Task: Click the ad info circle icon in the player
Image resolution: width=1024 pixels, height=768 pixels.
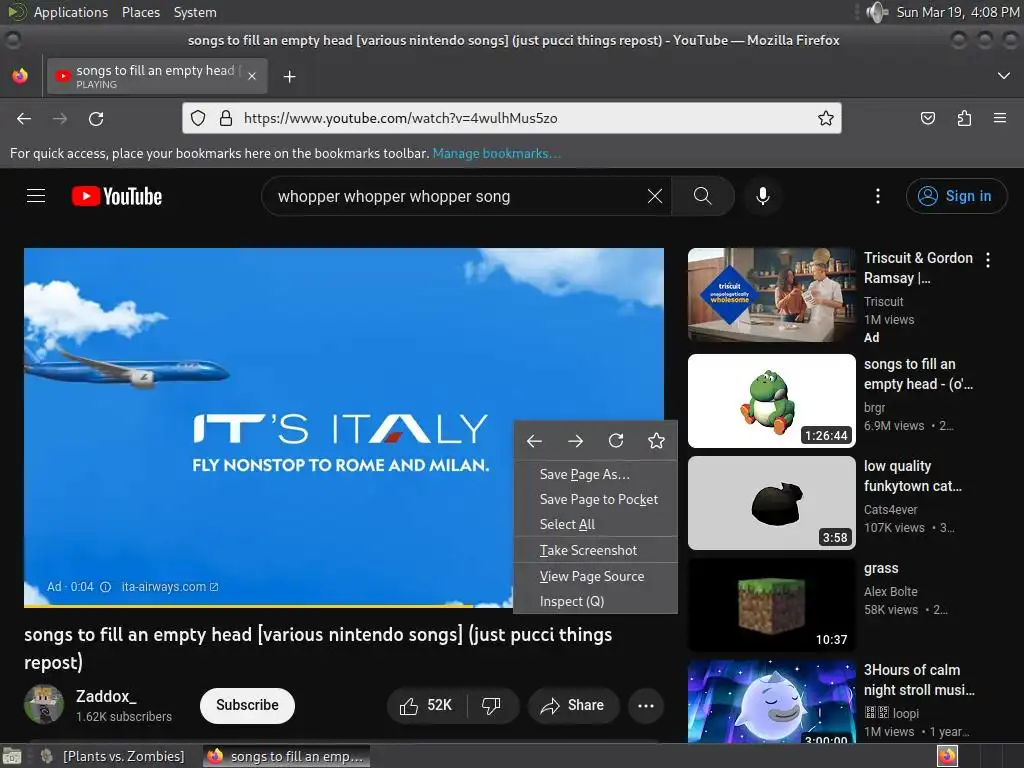Action: (x=105, y=586)
